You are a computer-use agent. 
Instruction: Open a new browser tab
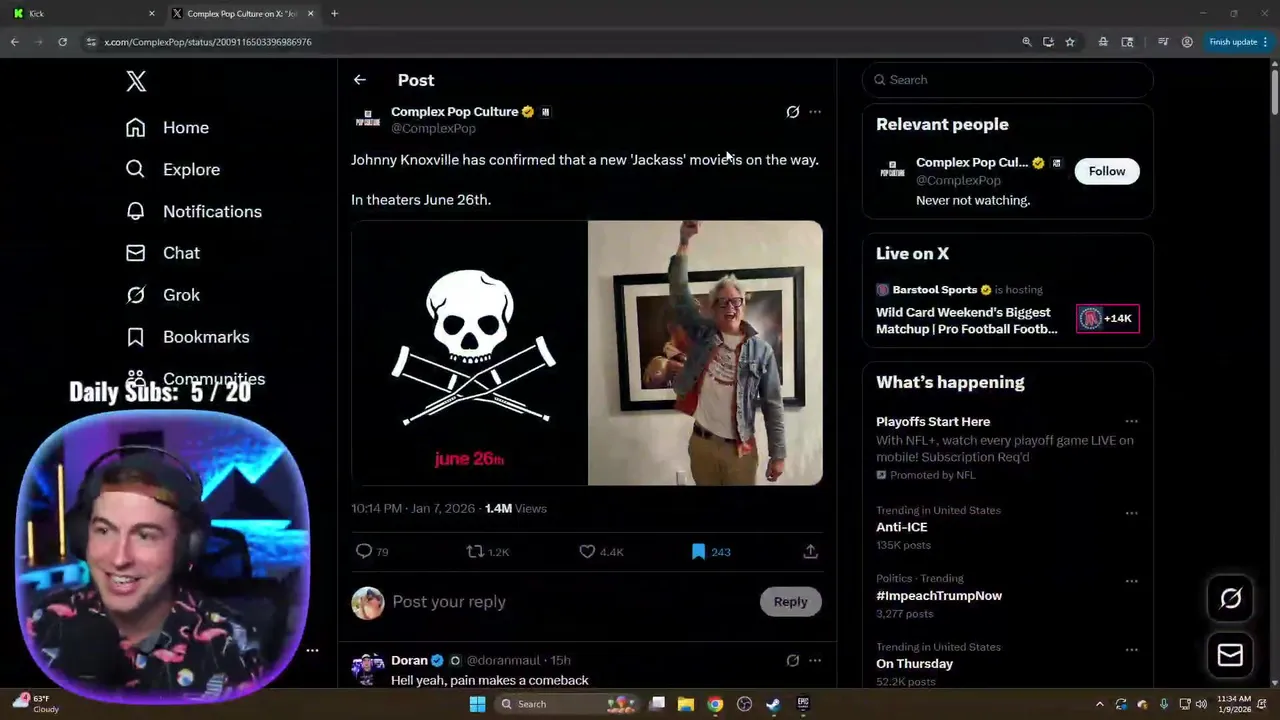334,14
